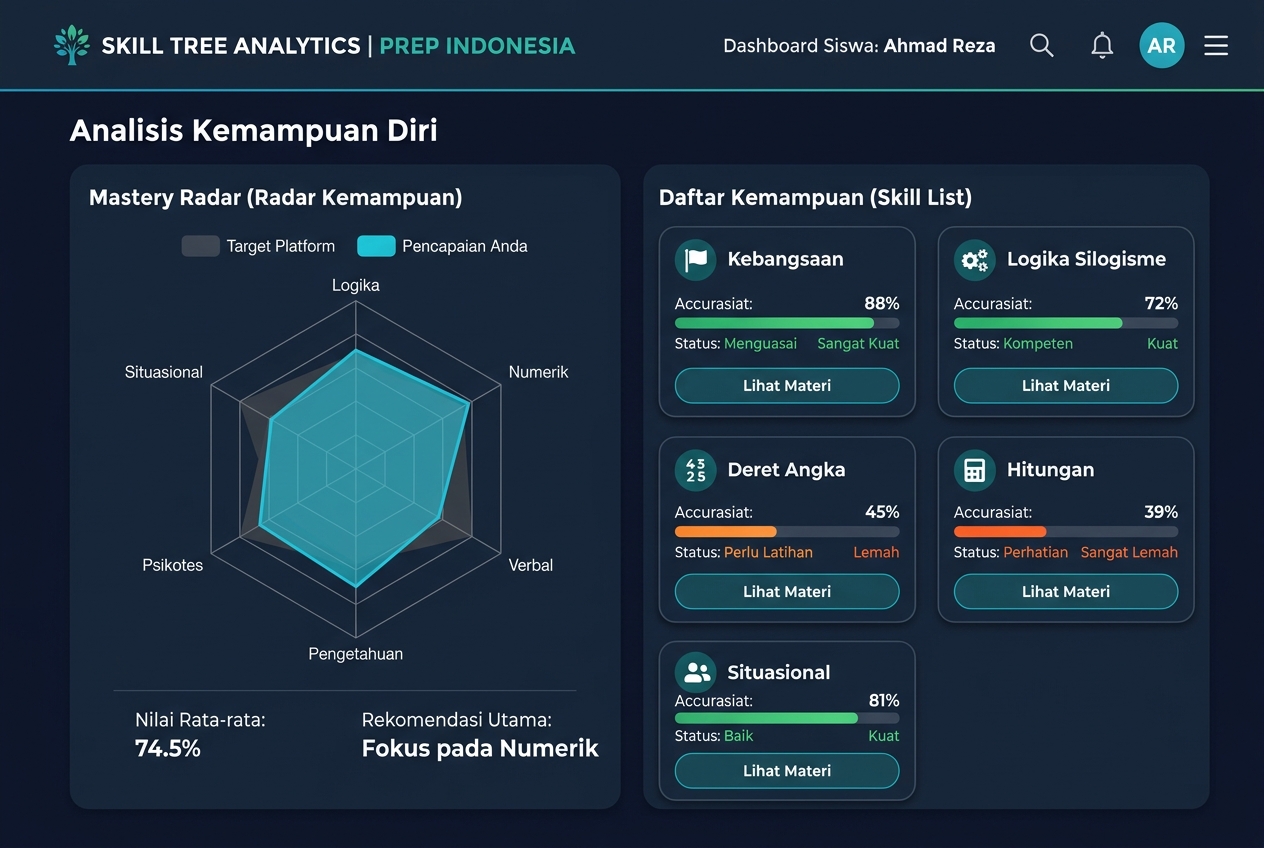Click the Menguasai status text
1264x848 pixels.
pyautogui.click(x=761, y=343)
